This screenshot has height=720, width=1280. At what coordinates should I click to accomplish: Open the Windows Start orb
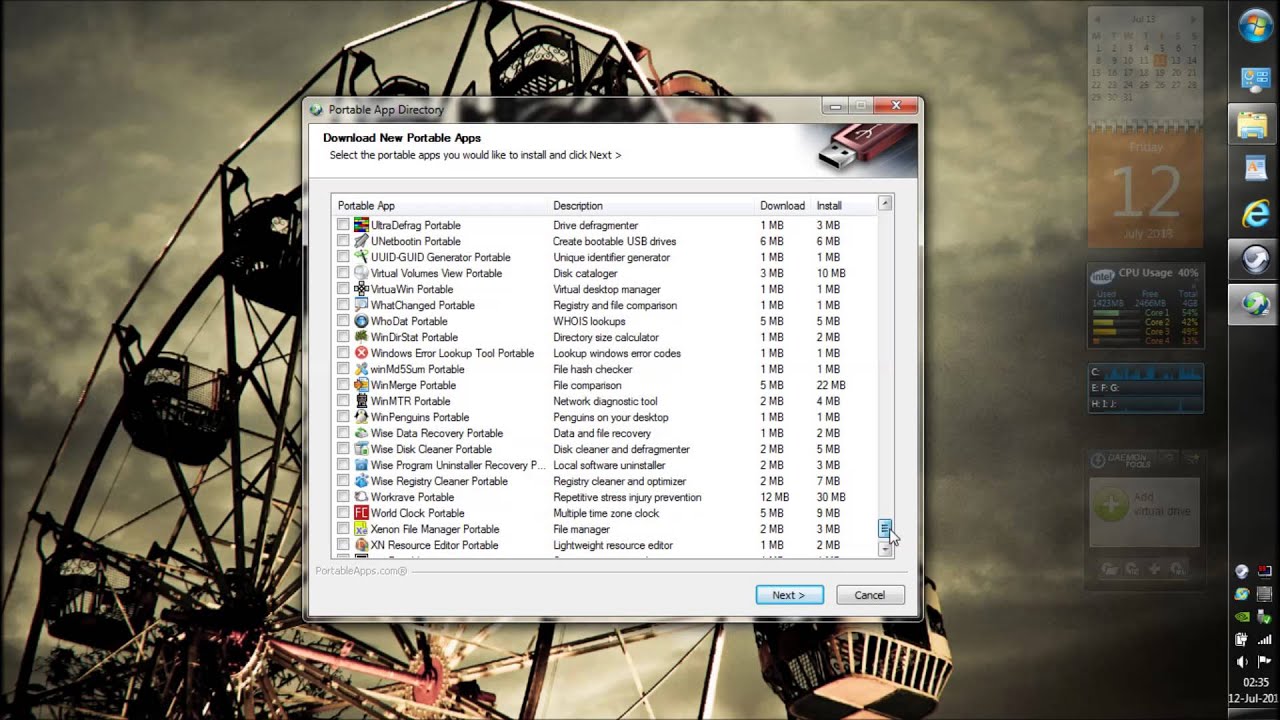click(x=1255, y=26)
